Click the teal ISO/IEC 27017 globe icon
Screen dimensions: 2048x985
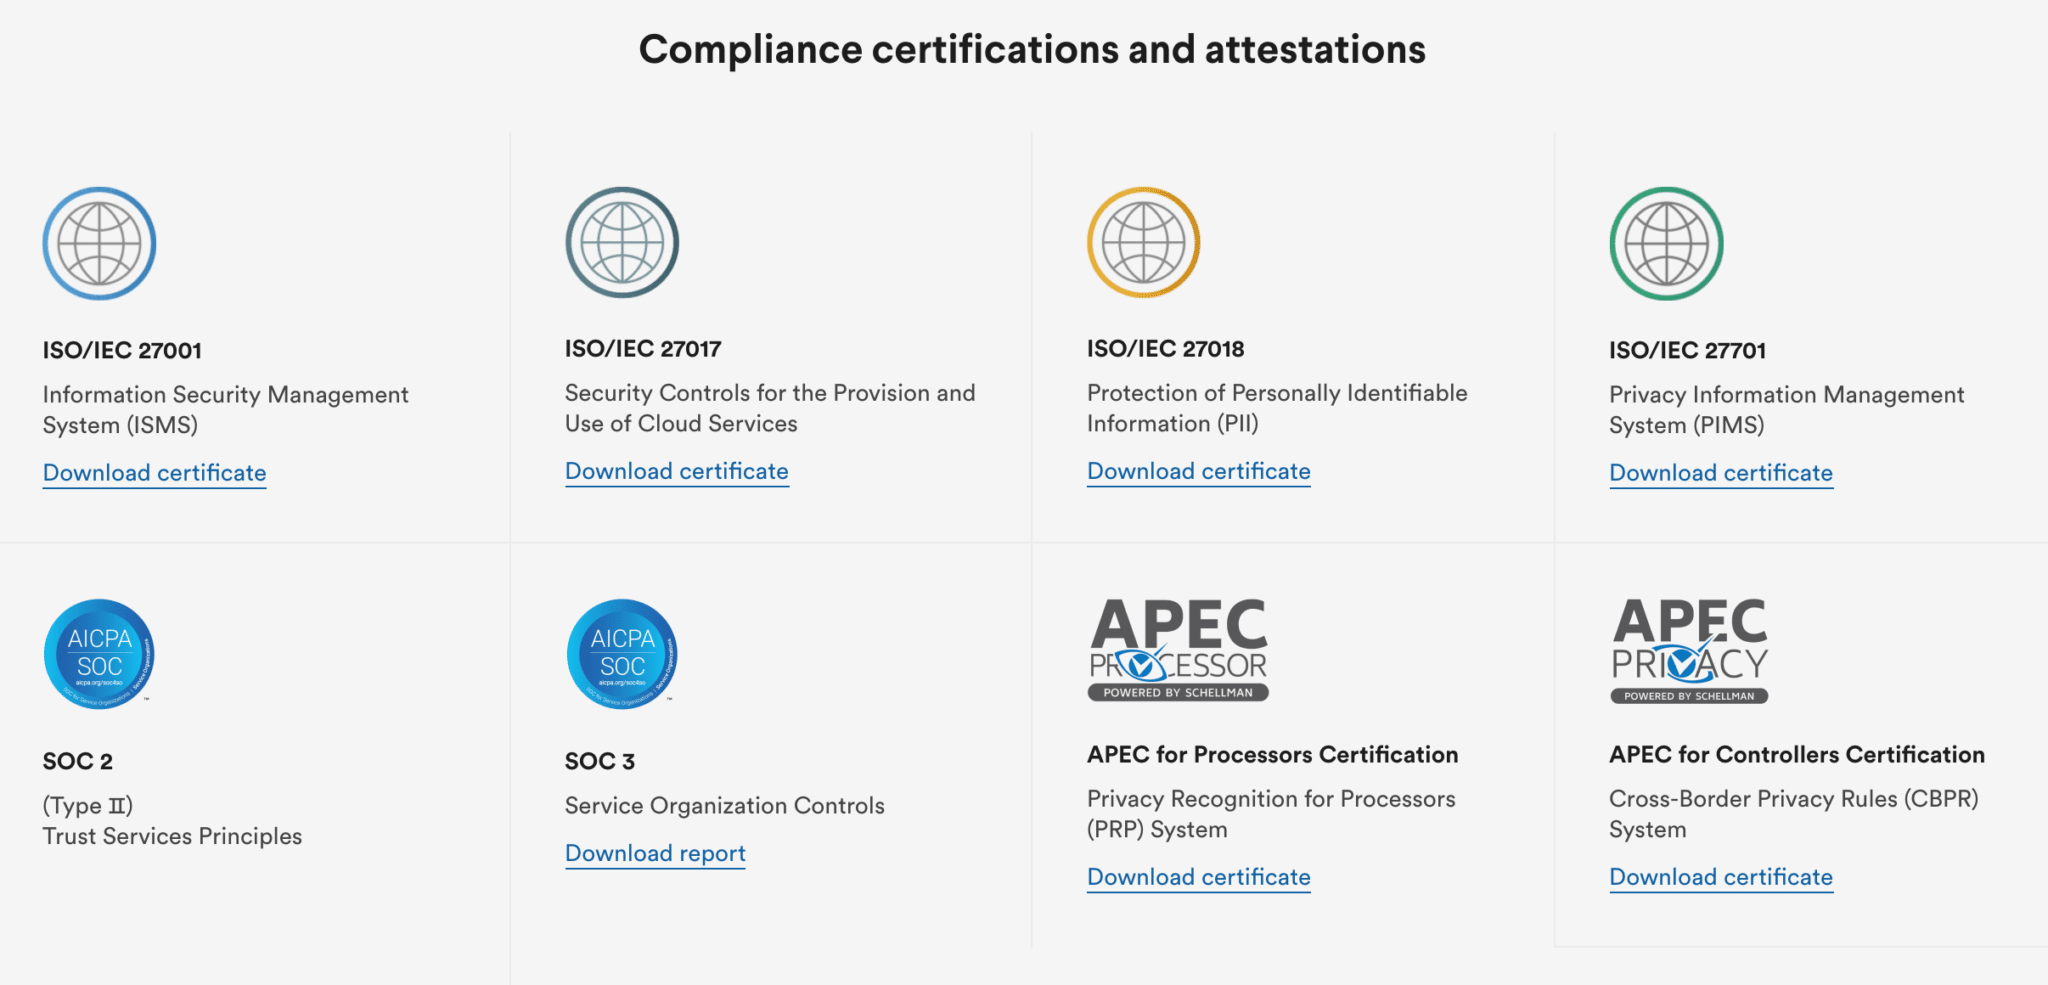pyautogui.click(x=622, y=242)
